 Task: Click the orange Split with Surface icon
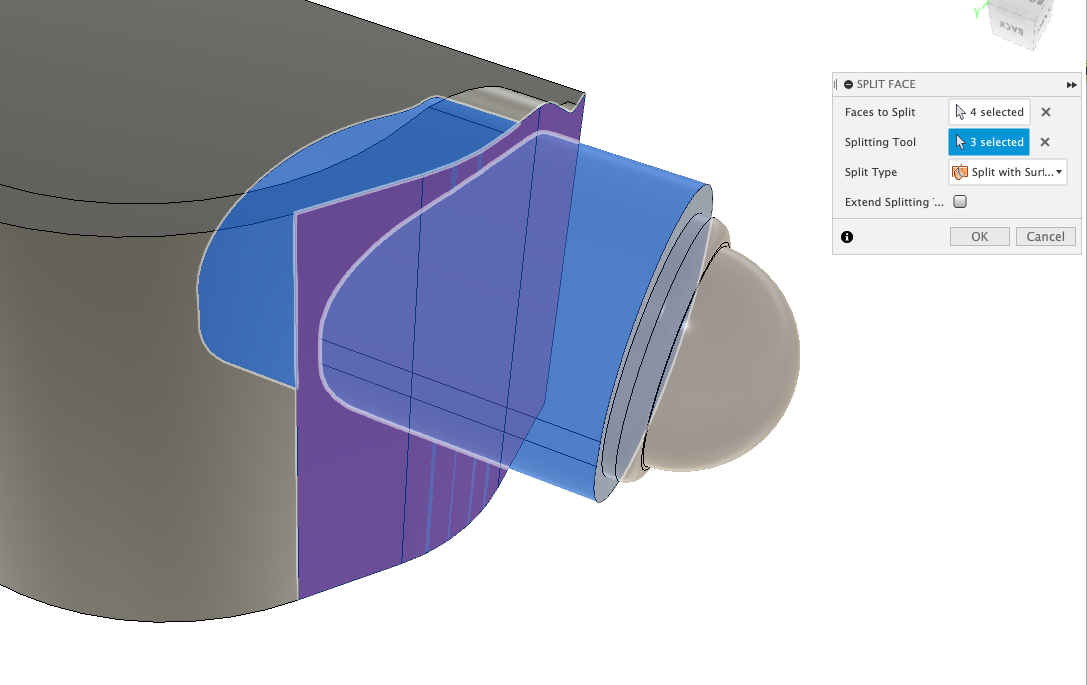click(x=962, y=172)
